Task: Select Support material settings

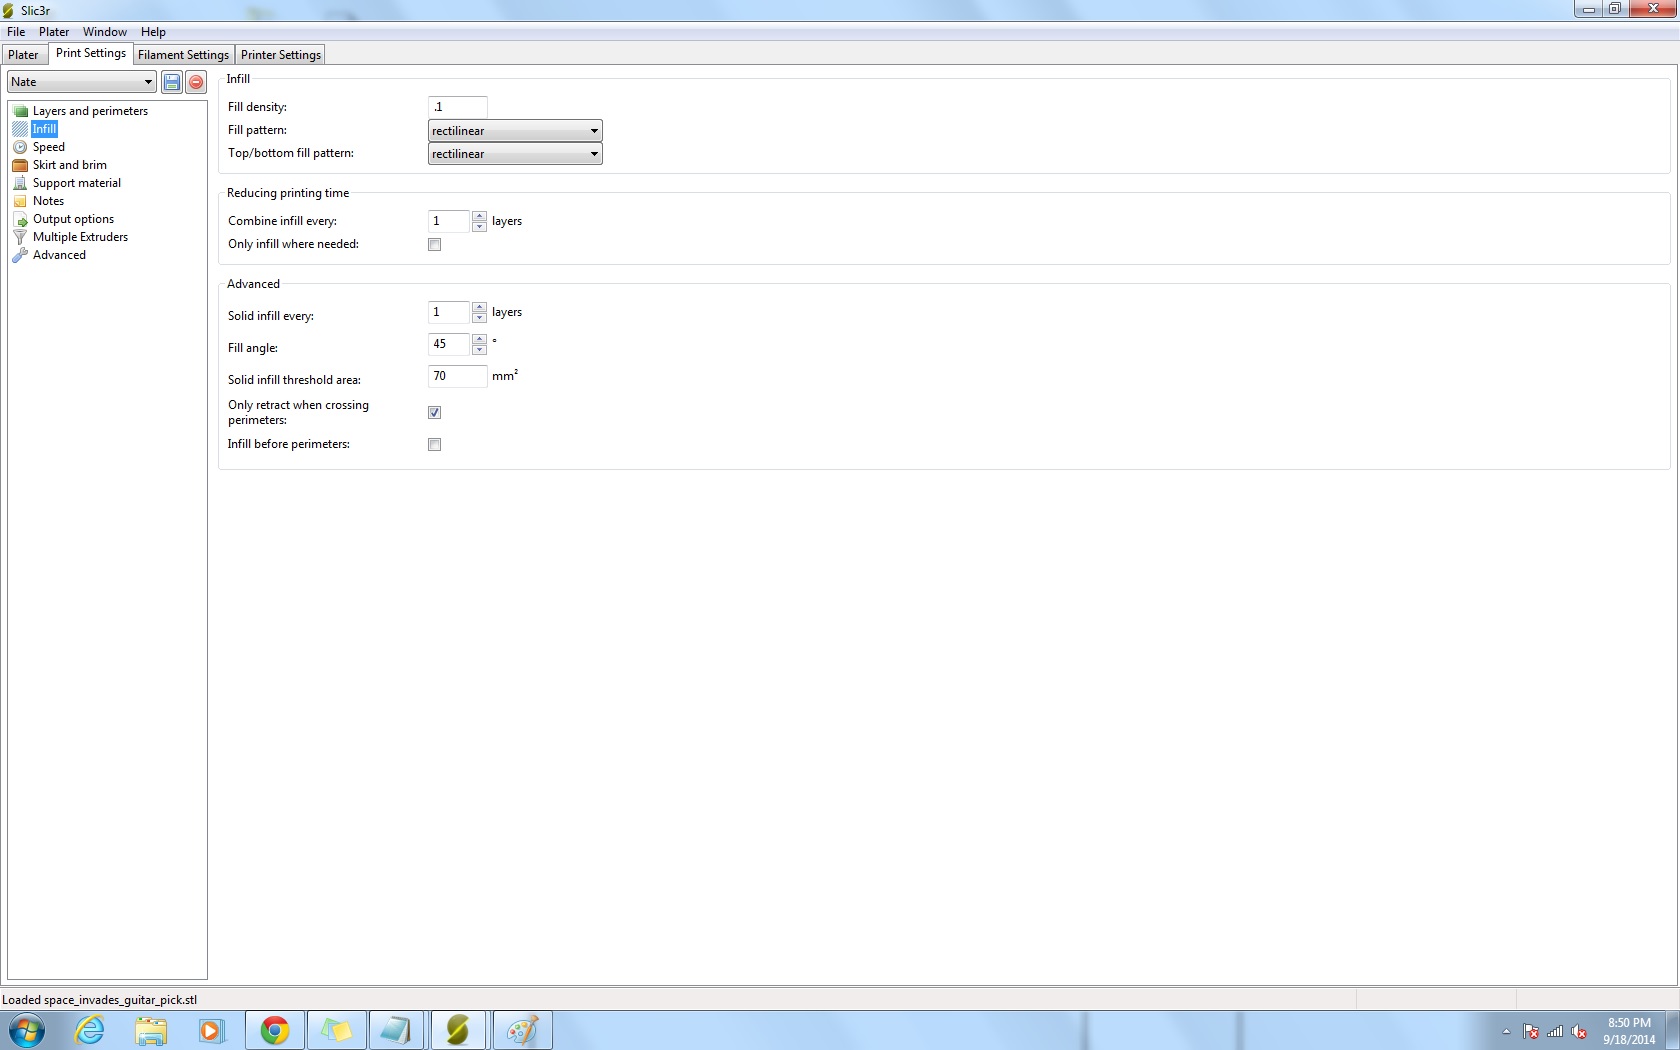Action: 77,183
